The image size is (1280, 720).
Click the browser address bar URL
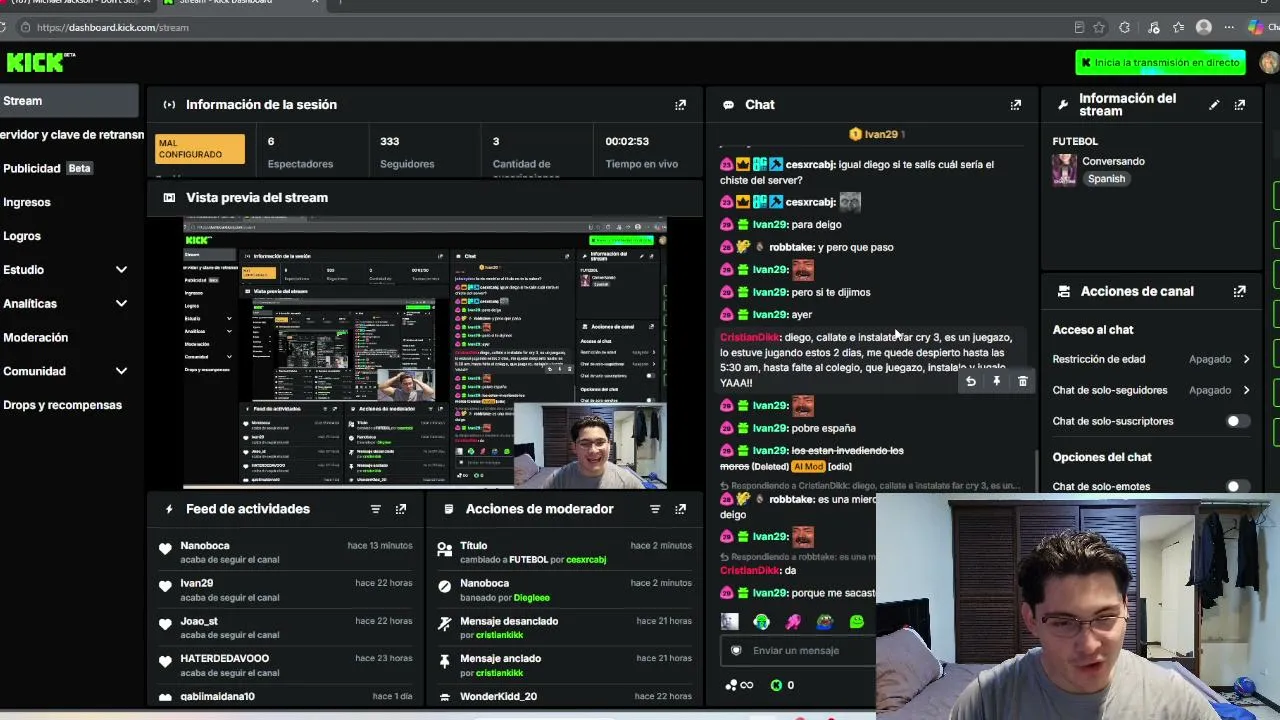tap(113, 27)
